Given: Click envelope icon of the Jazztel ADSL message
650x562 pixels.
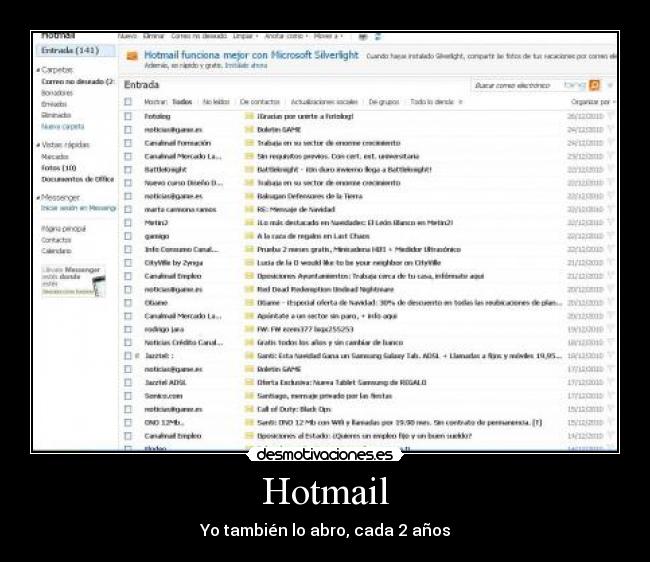Looking at the screenshot, I should 249,383.
